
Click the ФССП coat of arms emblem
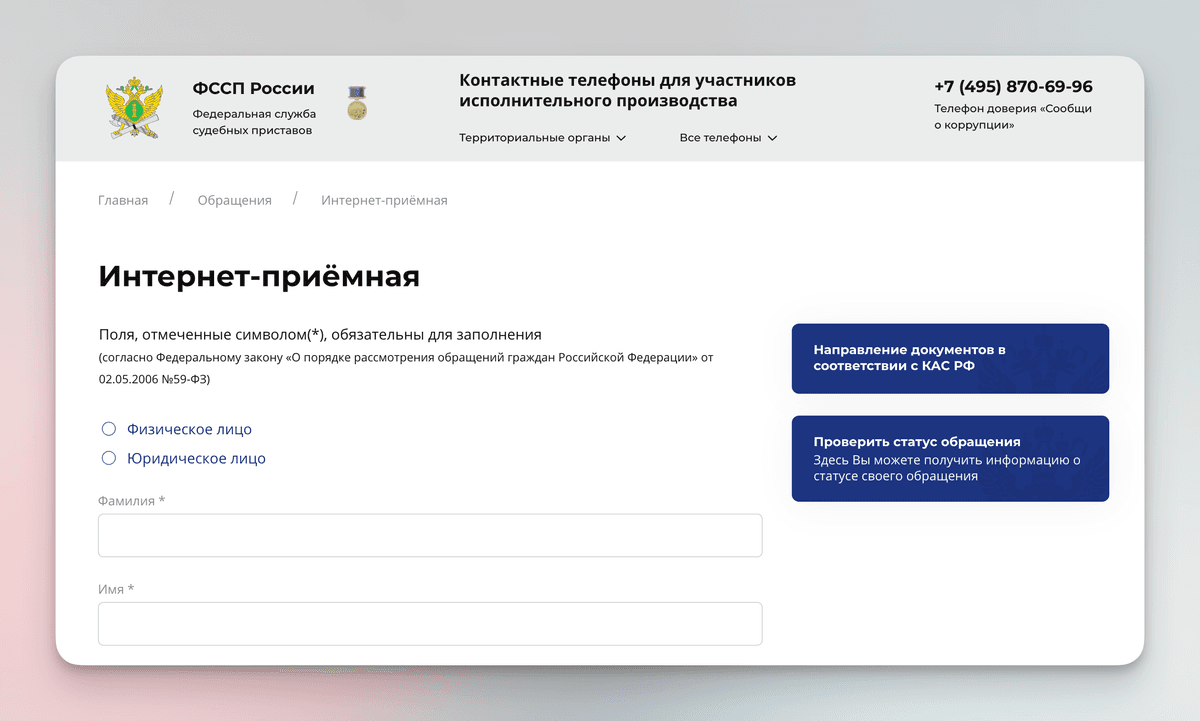point(135,105)
